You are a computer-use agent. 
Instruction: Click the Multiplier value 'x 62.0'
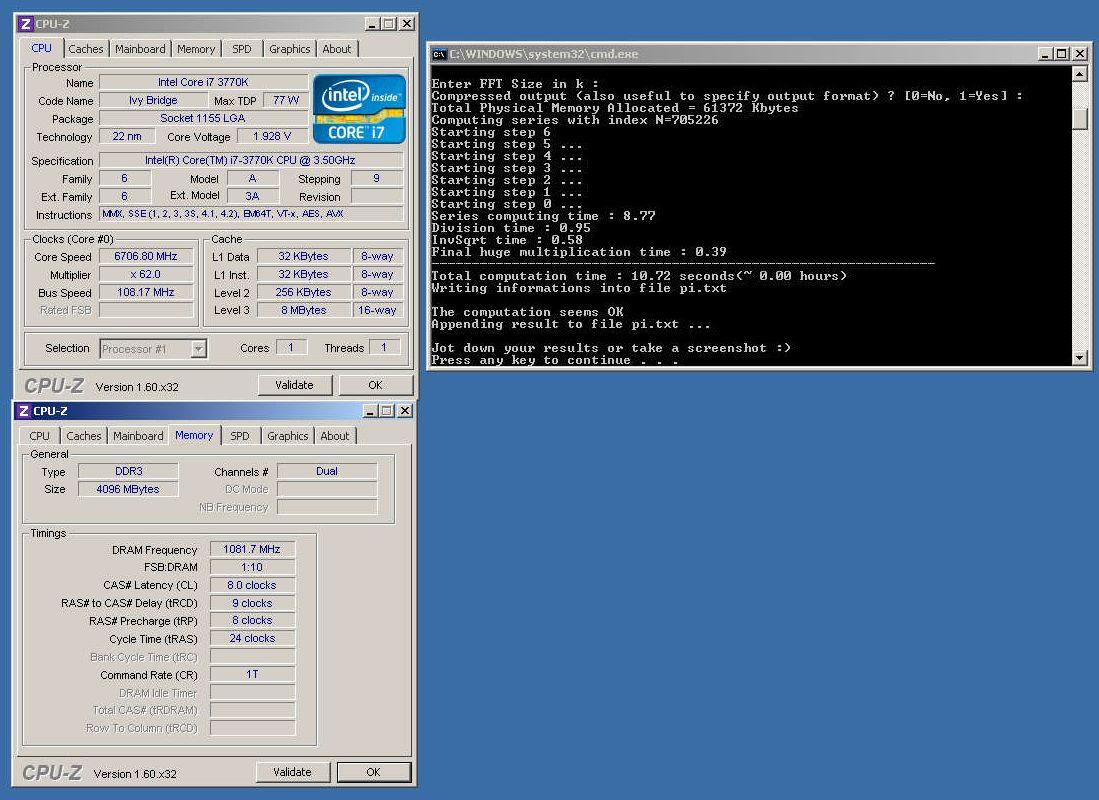click(146, 274)
